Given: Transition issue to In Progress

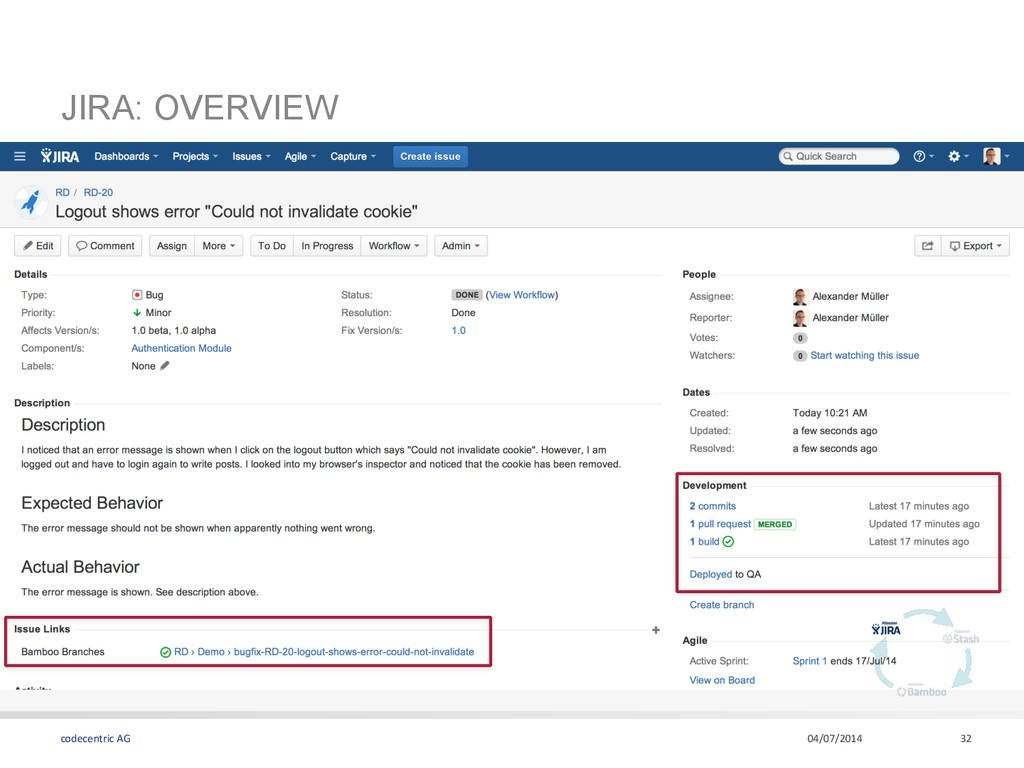Looking at the screenshot, I should coord(327,246).
